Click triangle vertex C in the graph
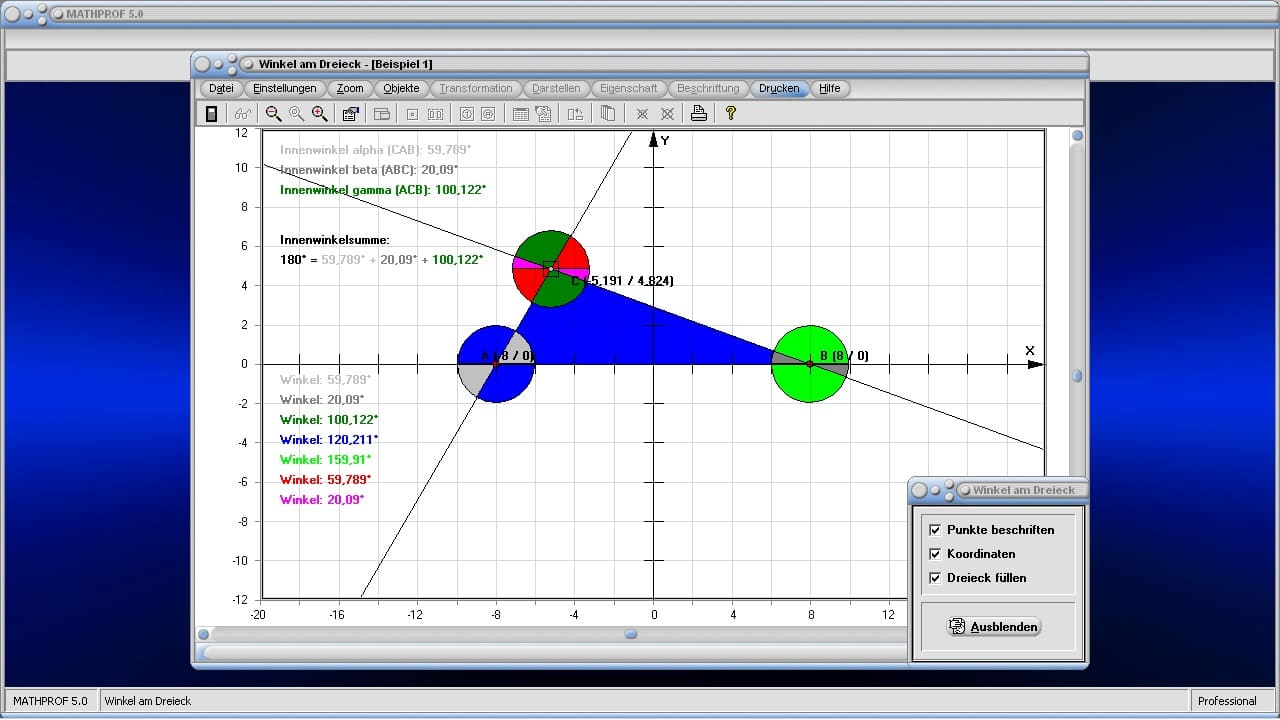Screen dimensions: 1280x720 tap(551, 268)
